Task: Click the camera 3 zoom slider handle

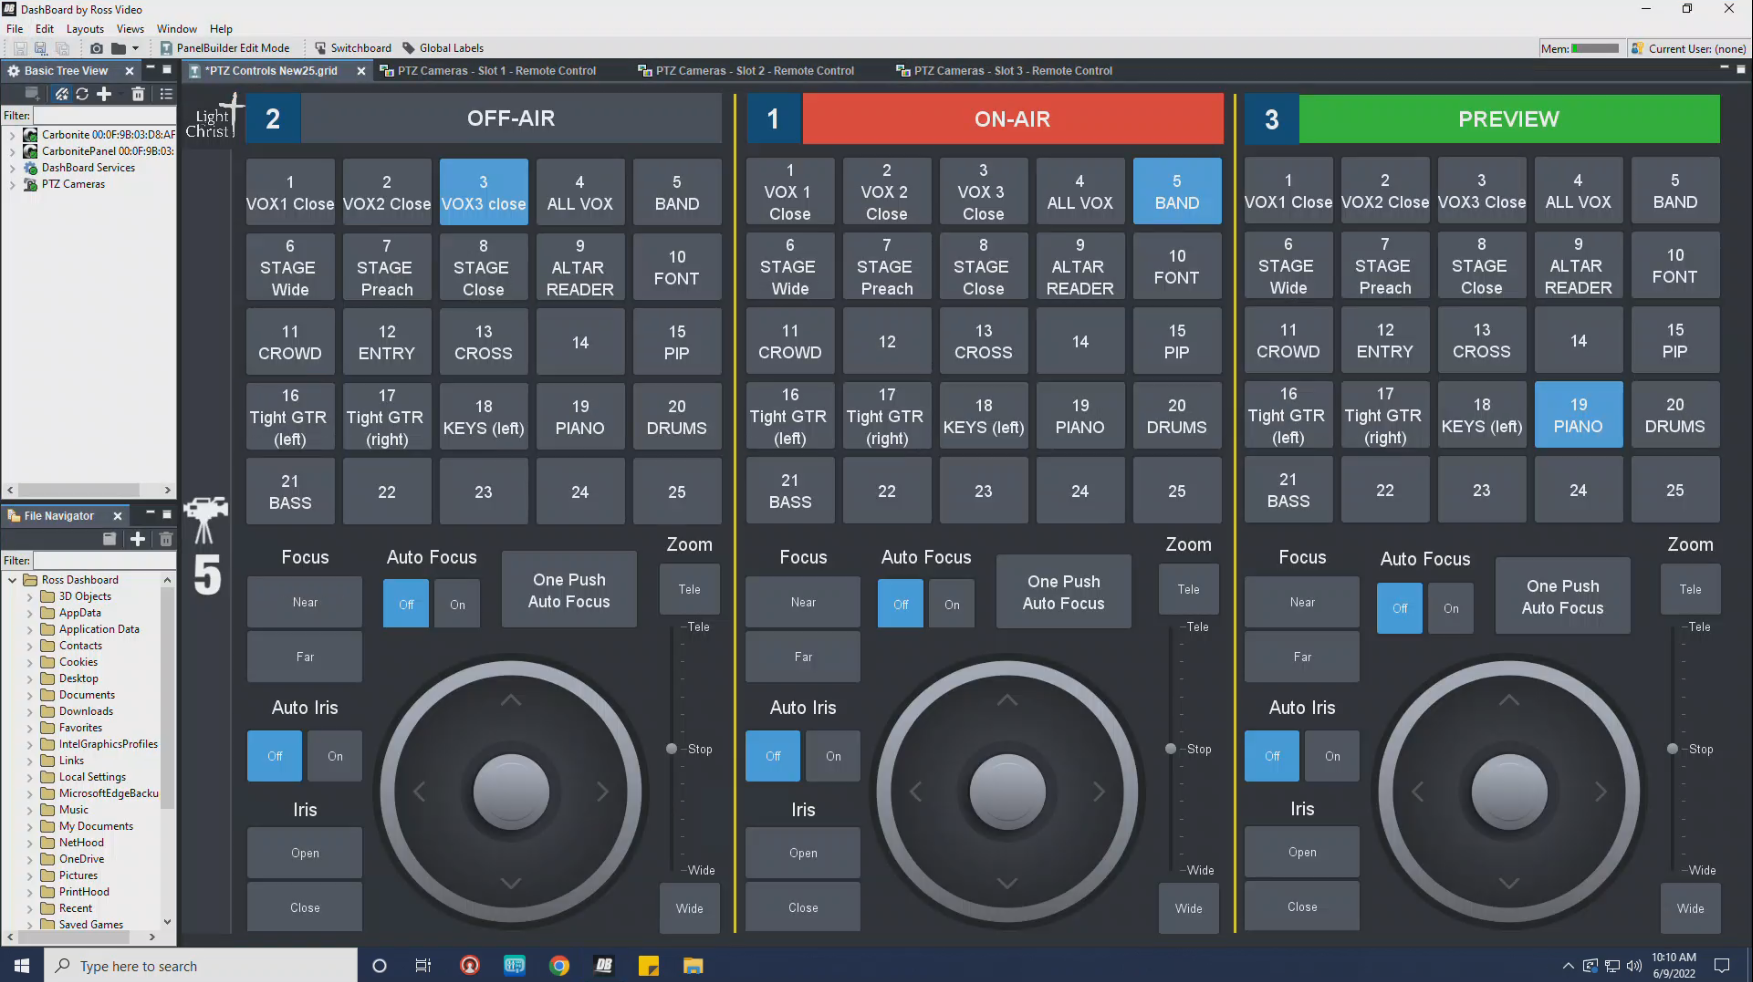Action: pyautogui.click(x=1672, y=749)
